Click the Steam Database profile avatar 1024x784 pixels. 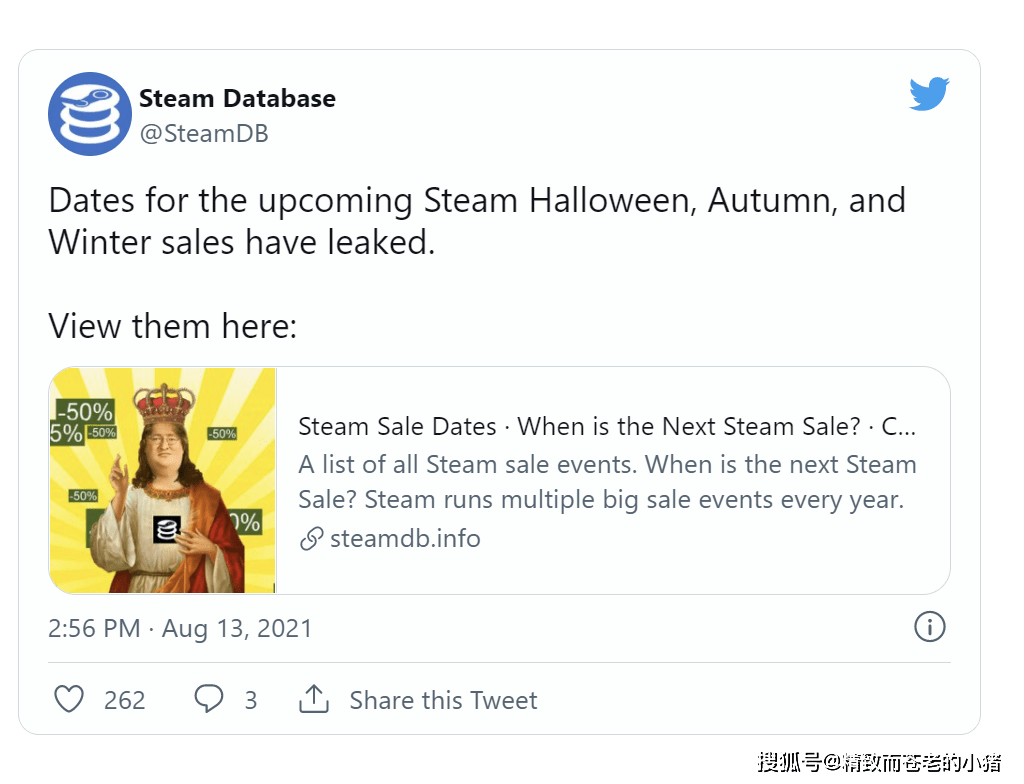point(90,114)
